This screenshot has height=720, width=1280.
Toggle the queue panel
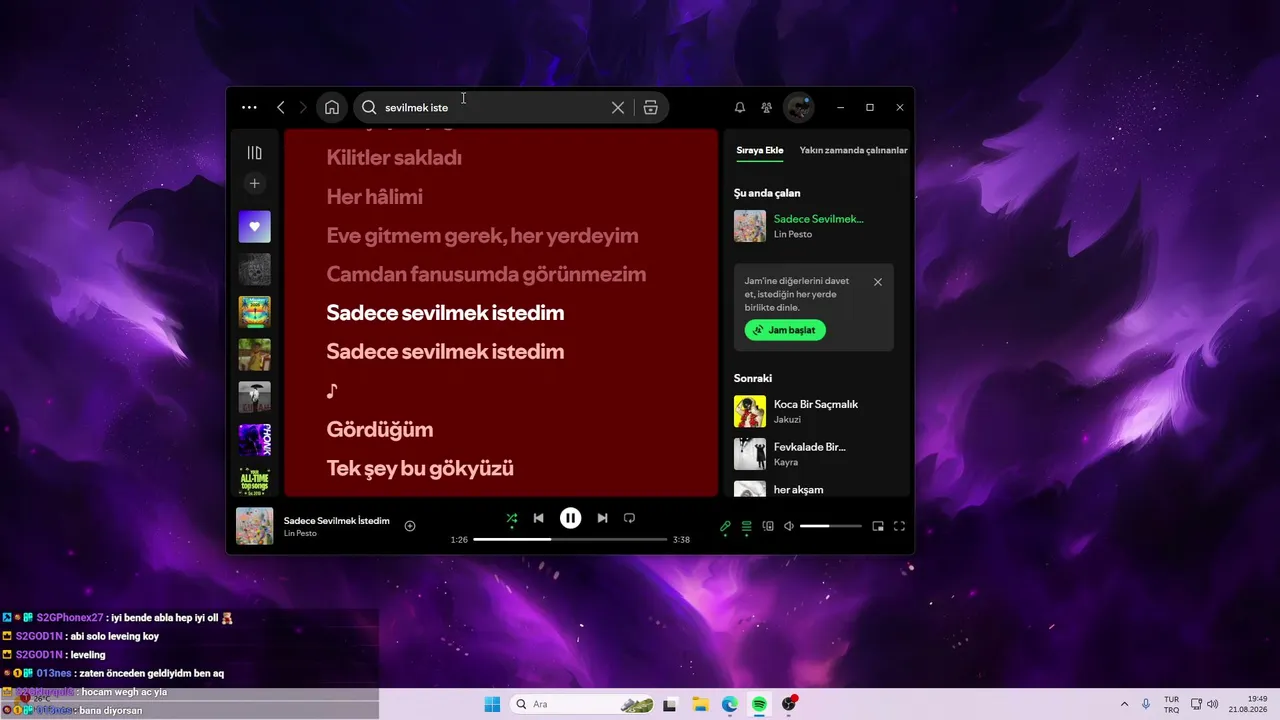click(x=746, y=526)
